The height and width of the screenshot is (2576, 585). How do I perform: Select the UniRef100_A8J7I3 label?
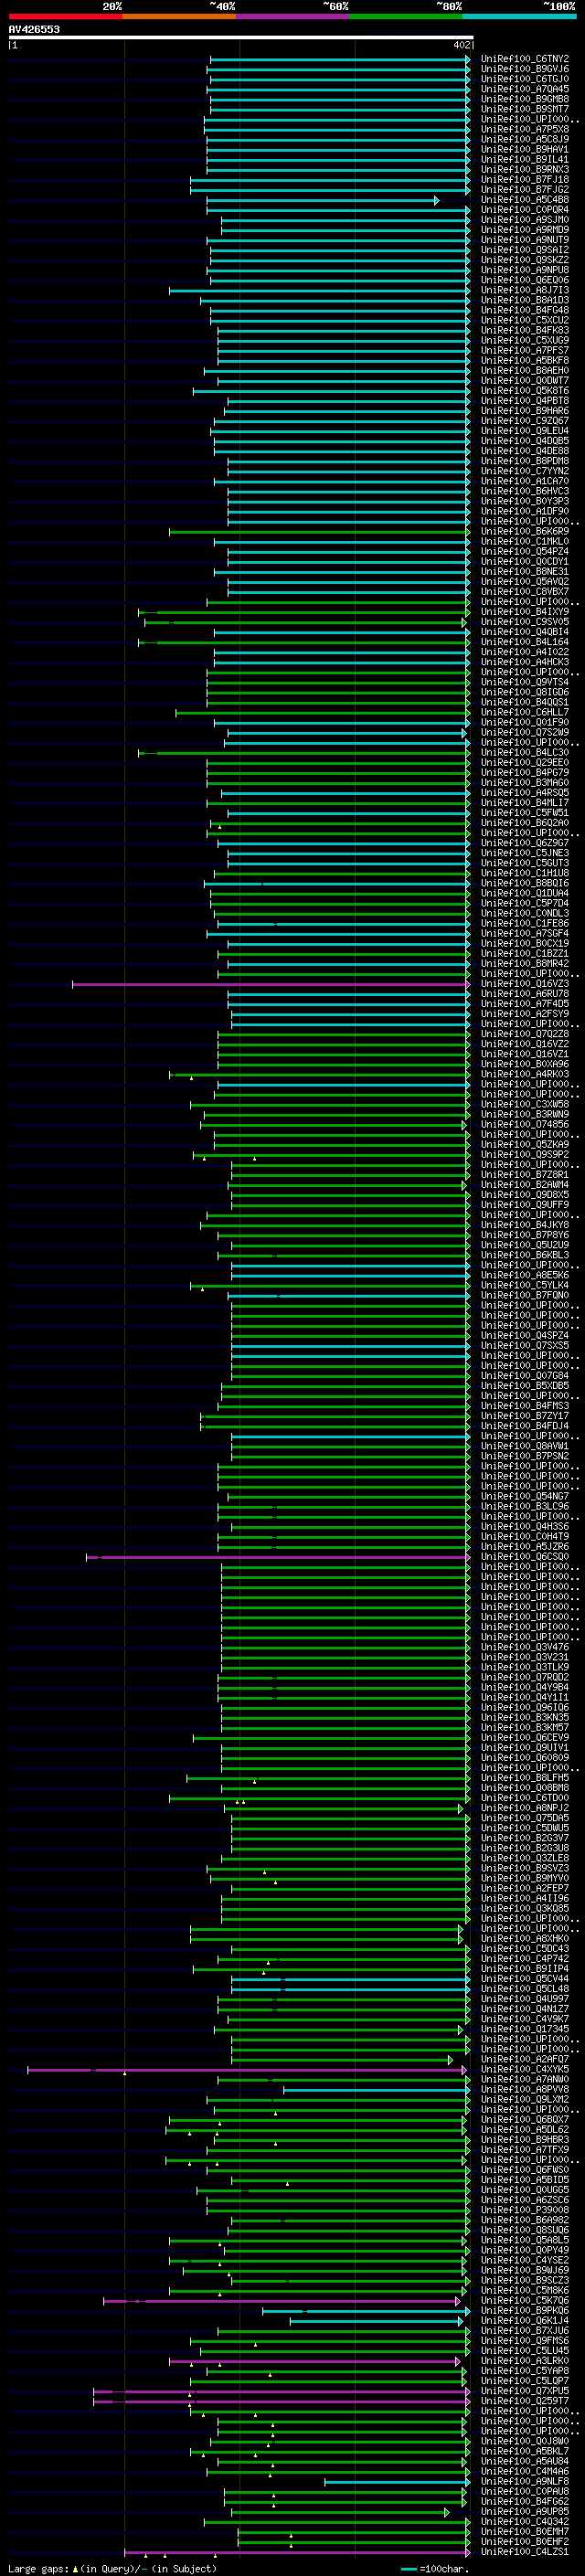[x=525, y=290]
